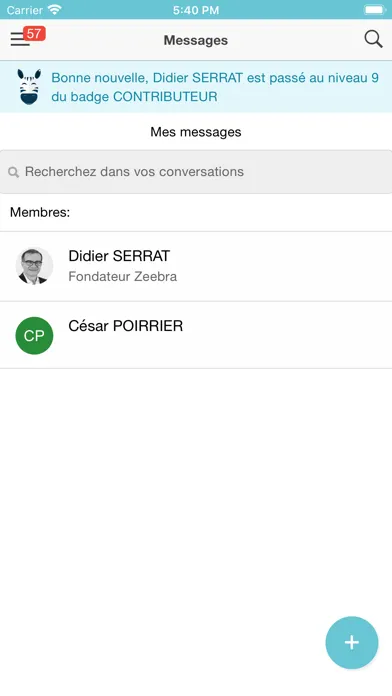The height and width of the screenshot is (696, 392).
Task: Open the hamburger menu icon
Action: click(20, 40)
